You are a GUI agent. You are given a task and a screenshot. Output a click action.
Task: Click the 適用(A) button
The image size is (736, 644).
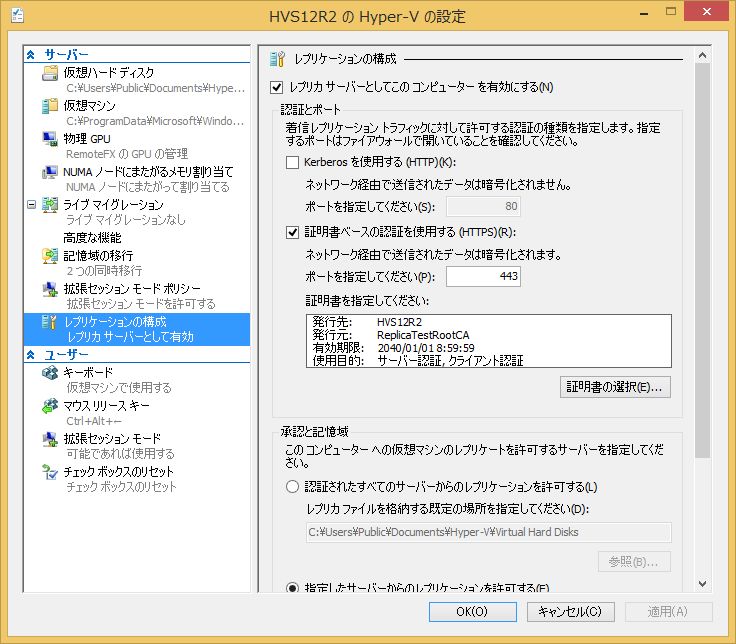pos(668,612)
